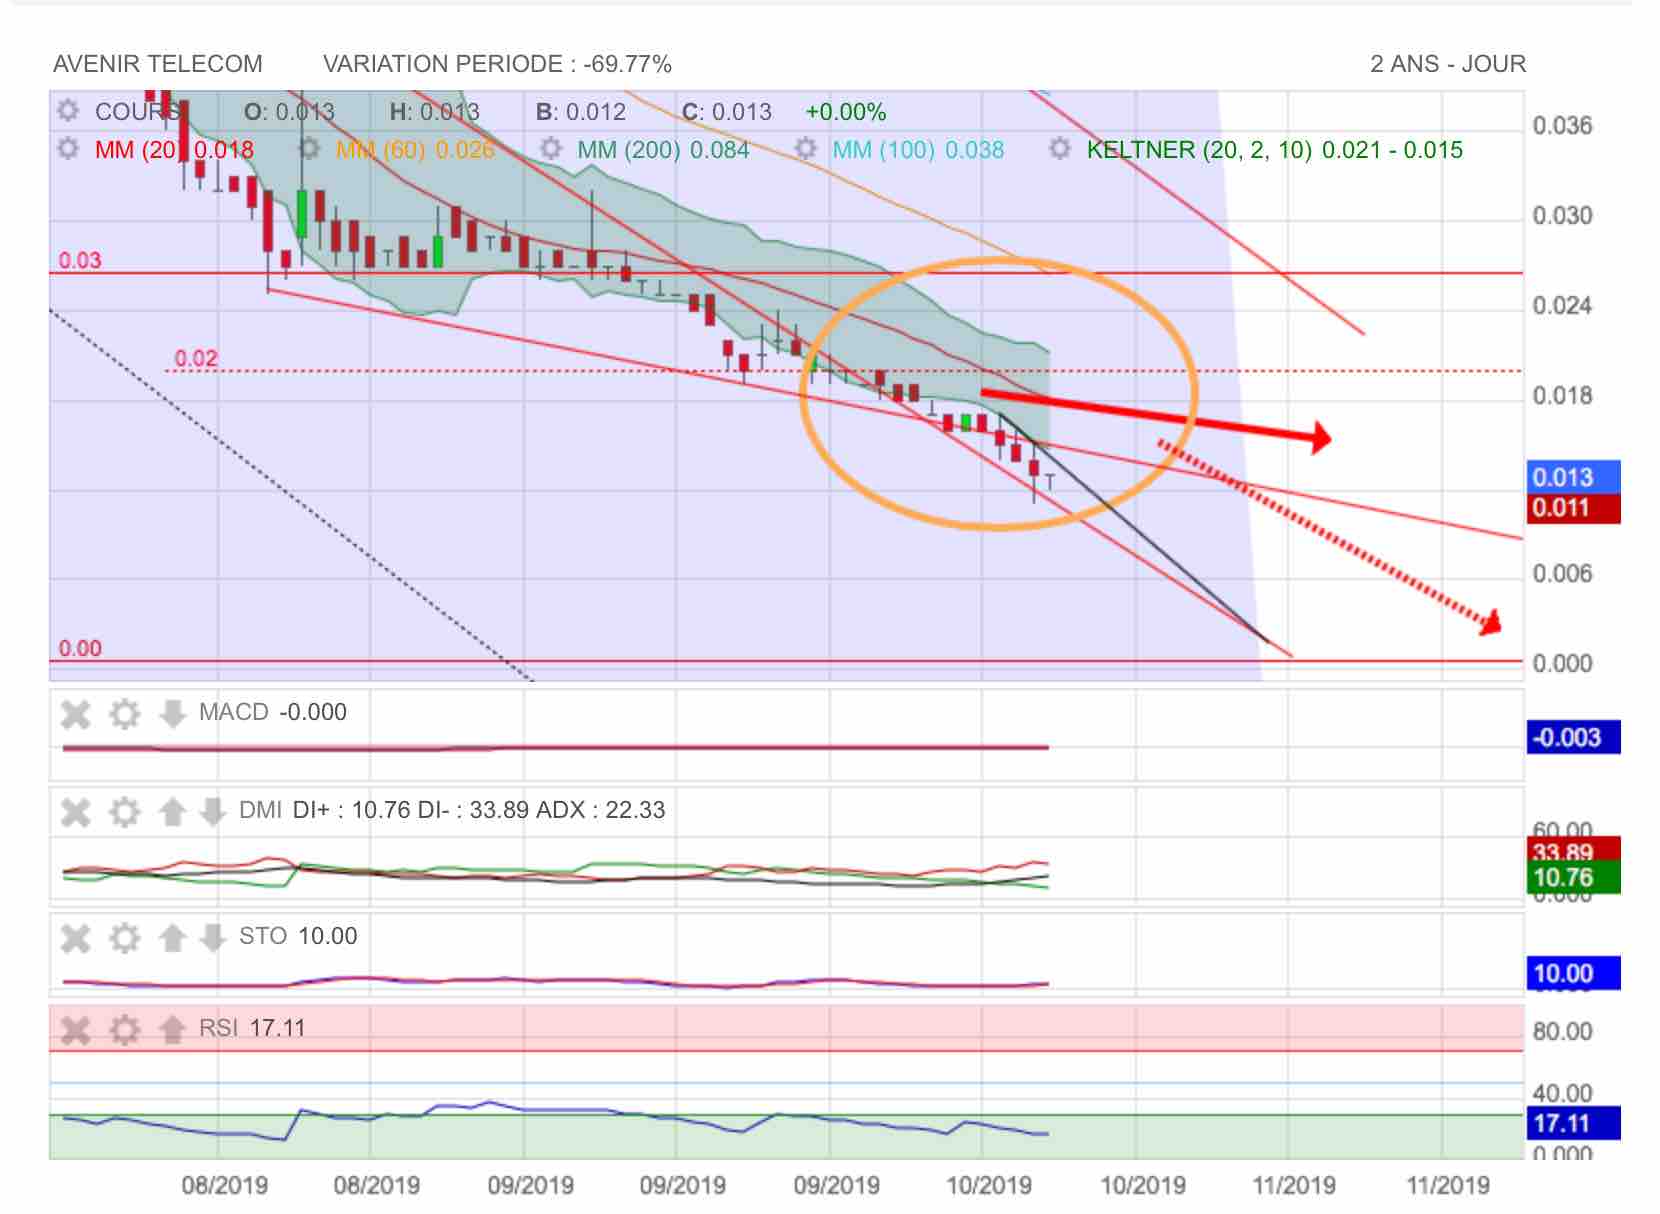The width and height of the screenshot is (1660, 1214).
Task: Open the STO indicator settings gear
Action: [x=124, y=937]
